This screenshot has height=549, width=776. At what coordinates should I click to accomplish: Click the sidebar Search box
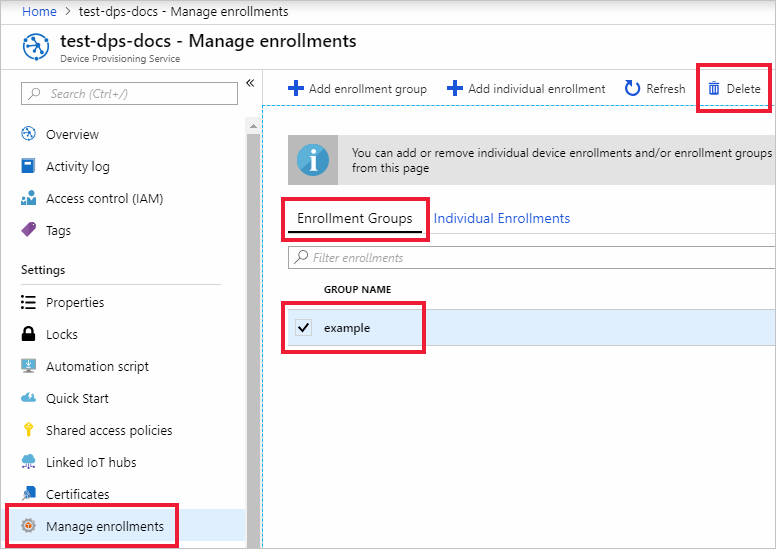[129, 94]
